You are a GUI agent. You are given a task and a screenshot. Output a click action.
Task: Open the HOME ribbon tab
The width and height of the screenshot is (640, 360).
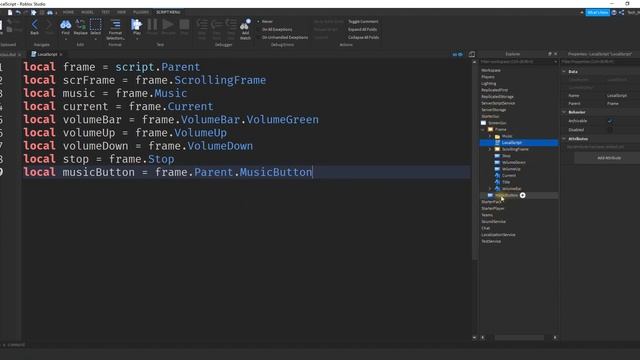68,12
